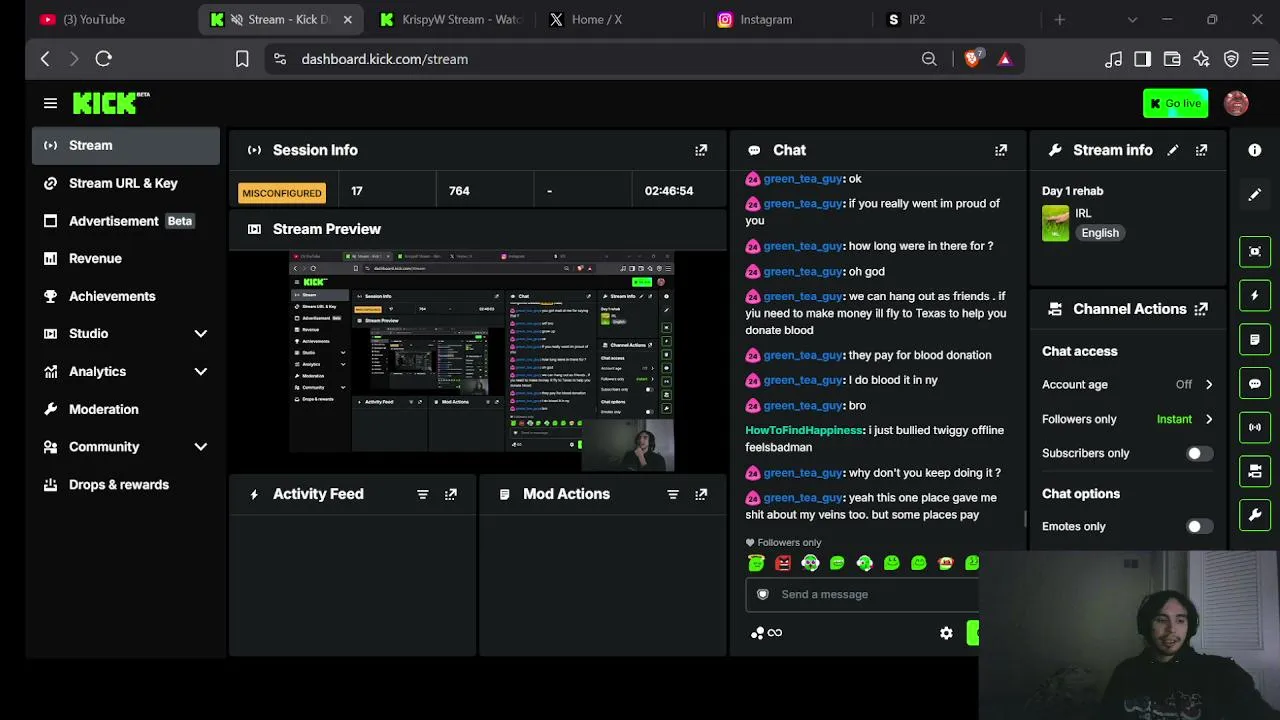
Task: Open Brave VPN shield icon
Action: coord(1231,59)
